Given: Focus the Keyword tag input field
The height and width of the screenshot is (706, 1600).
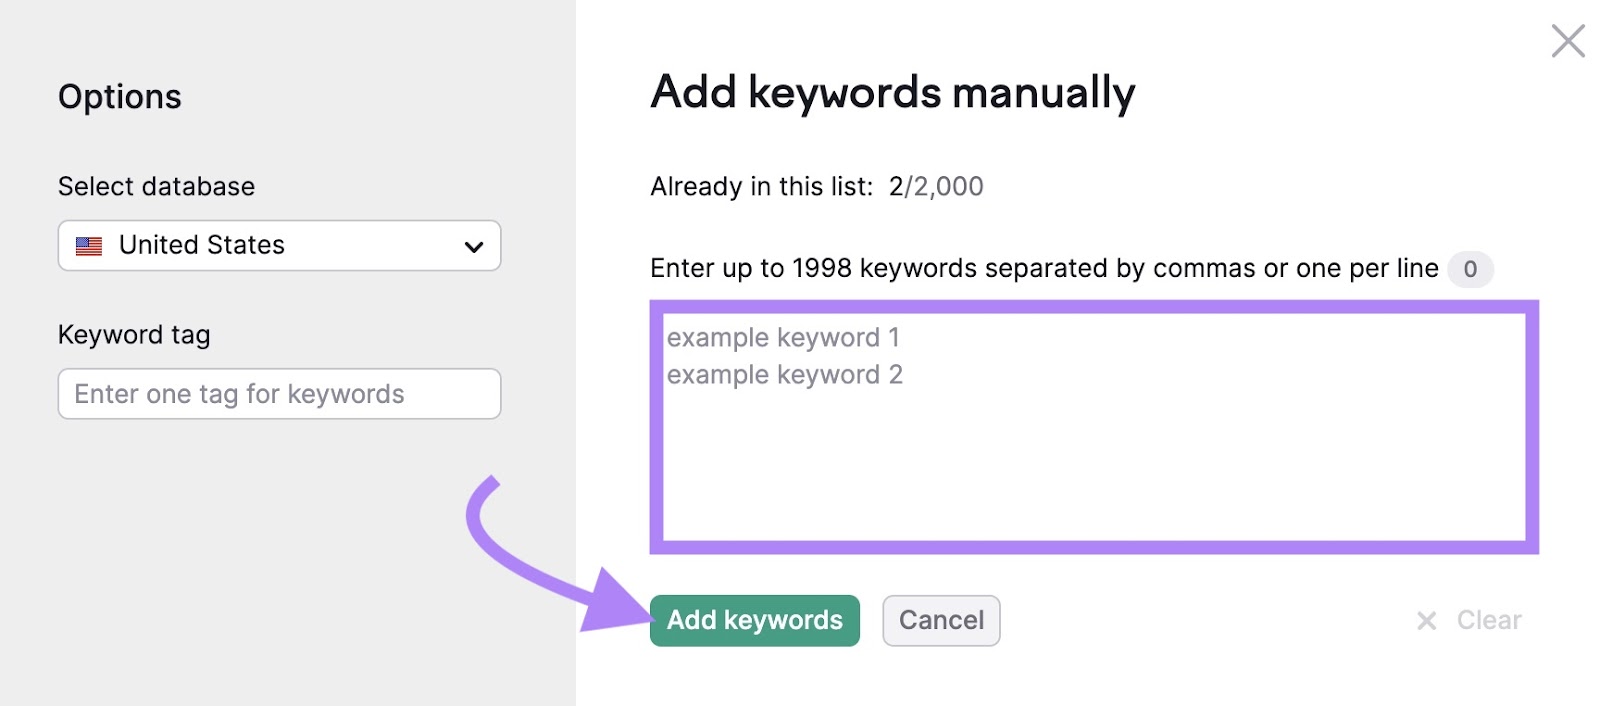Looking at the screenshot, I should 279,394.
